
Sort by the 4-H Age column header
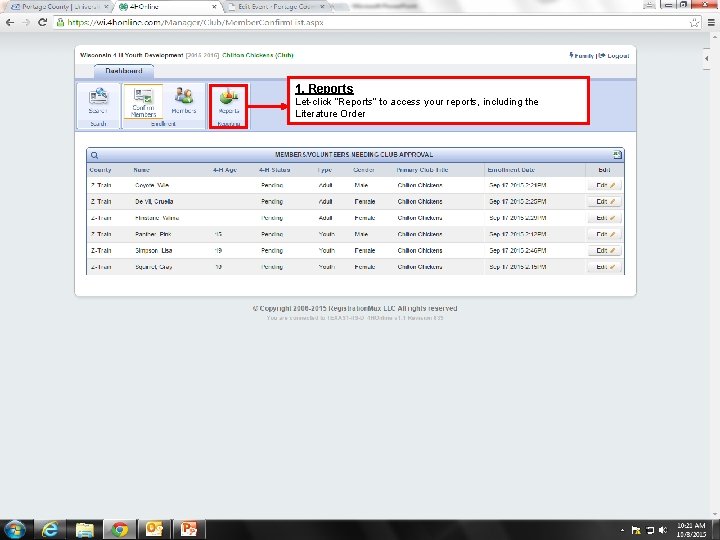(225, 170)
